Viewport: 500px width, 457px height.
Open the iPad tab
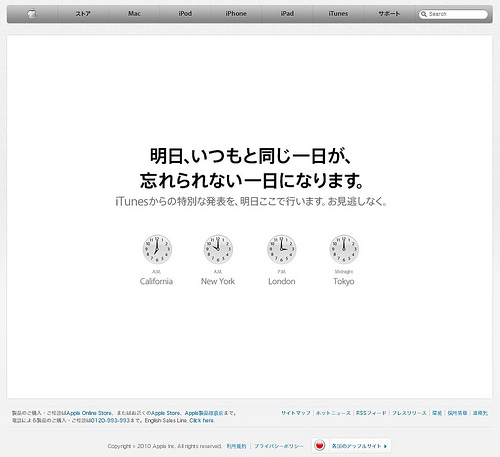(x=287, y=14)
